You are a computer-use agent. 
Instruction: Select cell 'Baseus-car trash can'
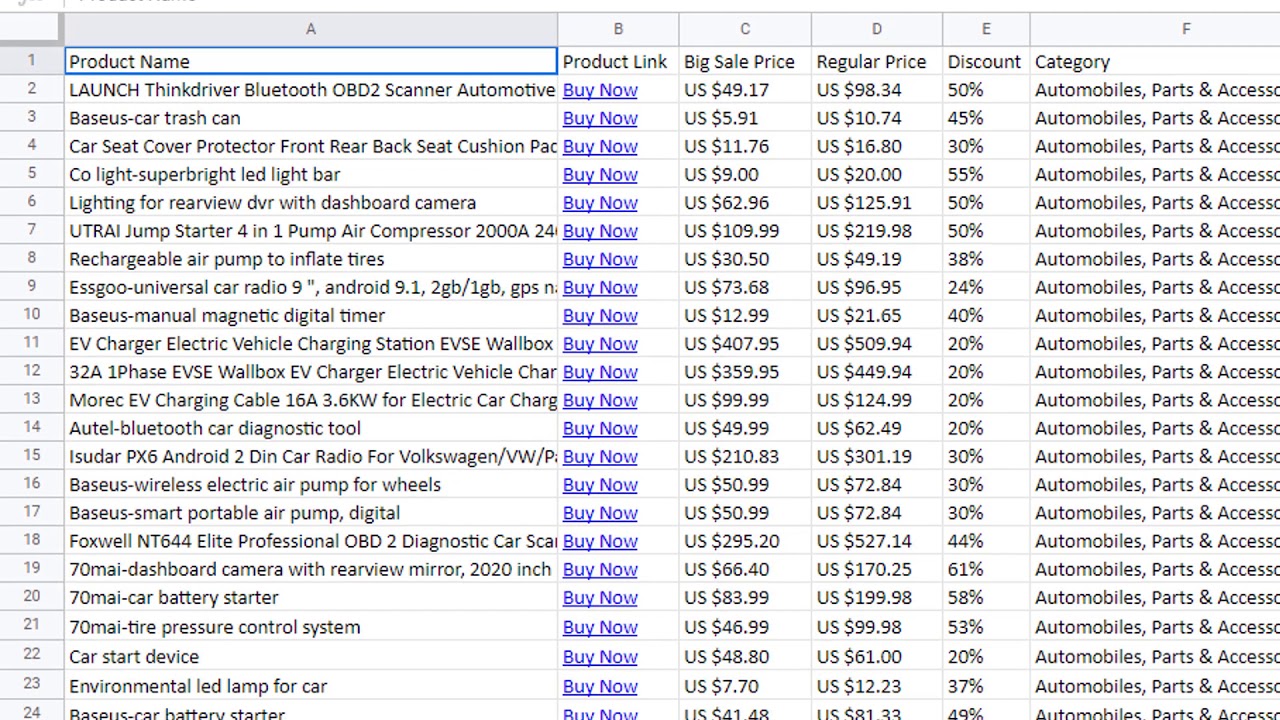click(x=311, y=118)
